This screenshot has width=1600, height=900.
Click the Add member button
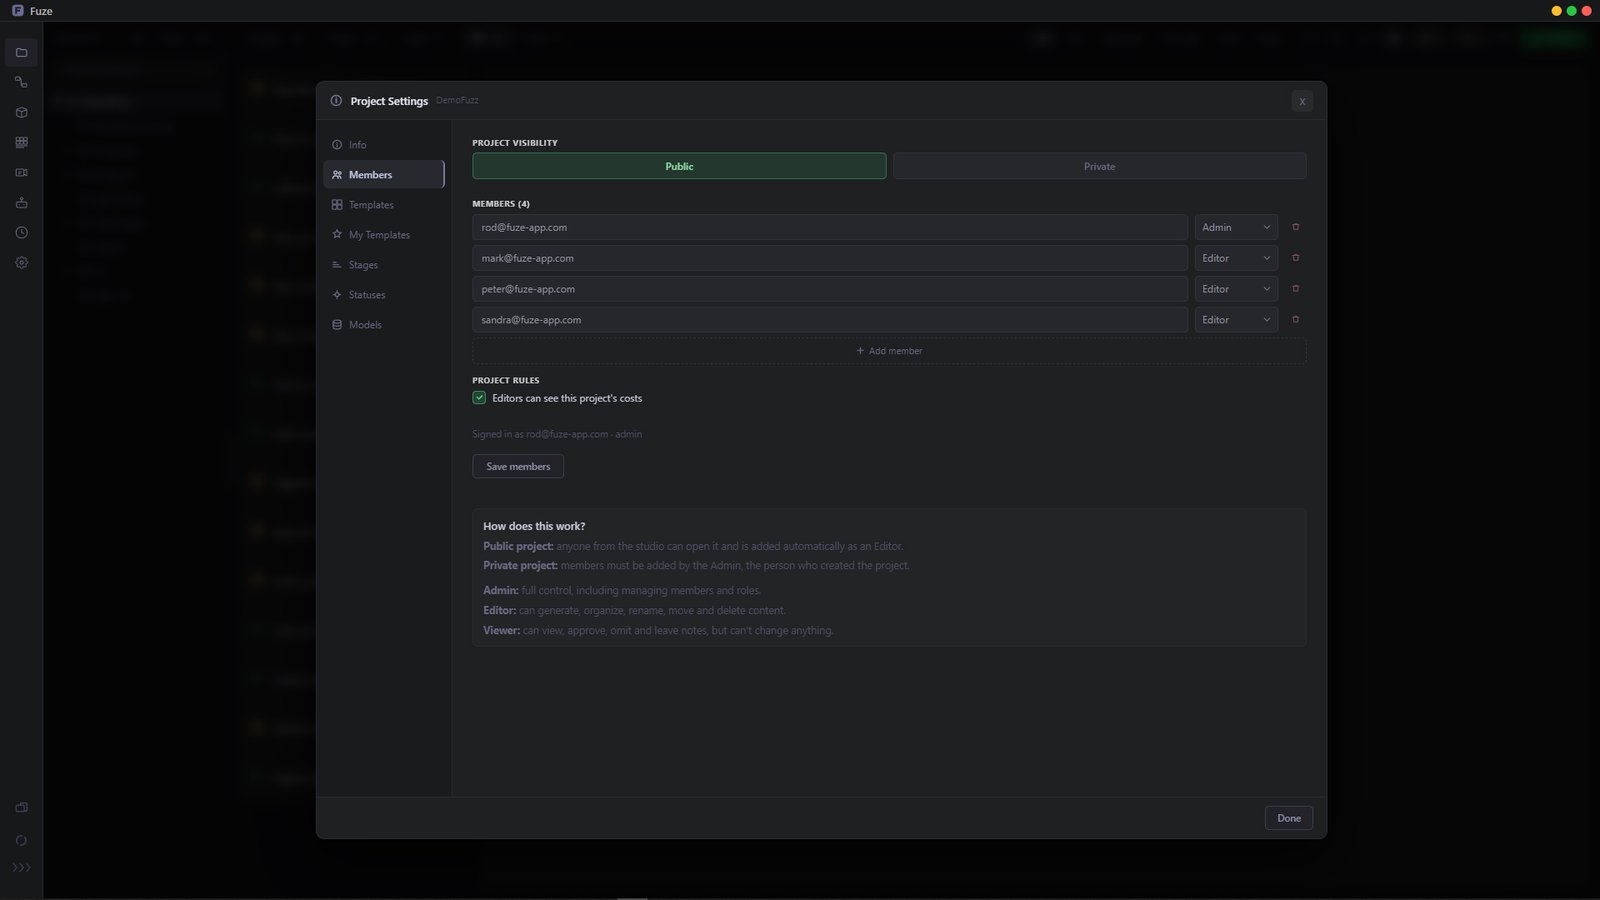click(889, 351)
